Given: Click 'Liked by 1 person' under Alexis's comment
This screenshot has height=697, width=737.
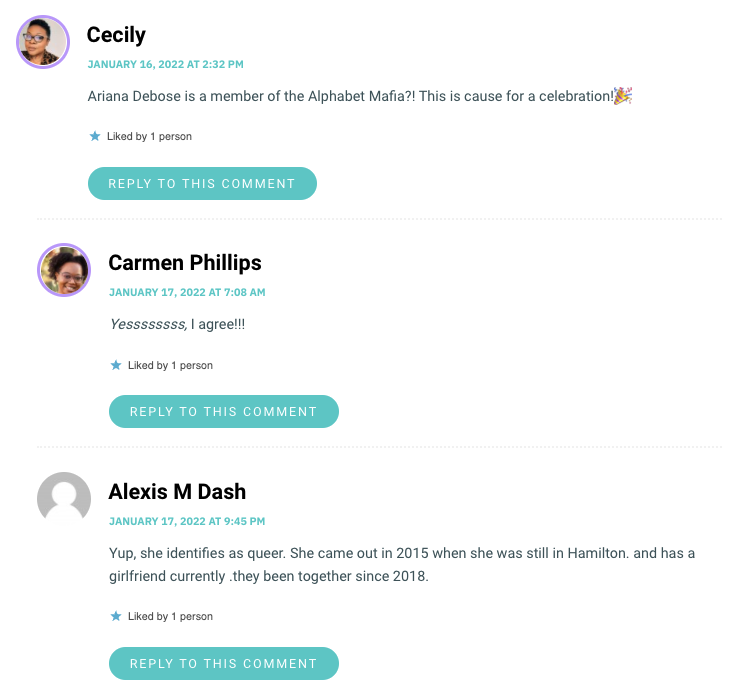Looking at the screenshot, I should [170, 616].
